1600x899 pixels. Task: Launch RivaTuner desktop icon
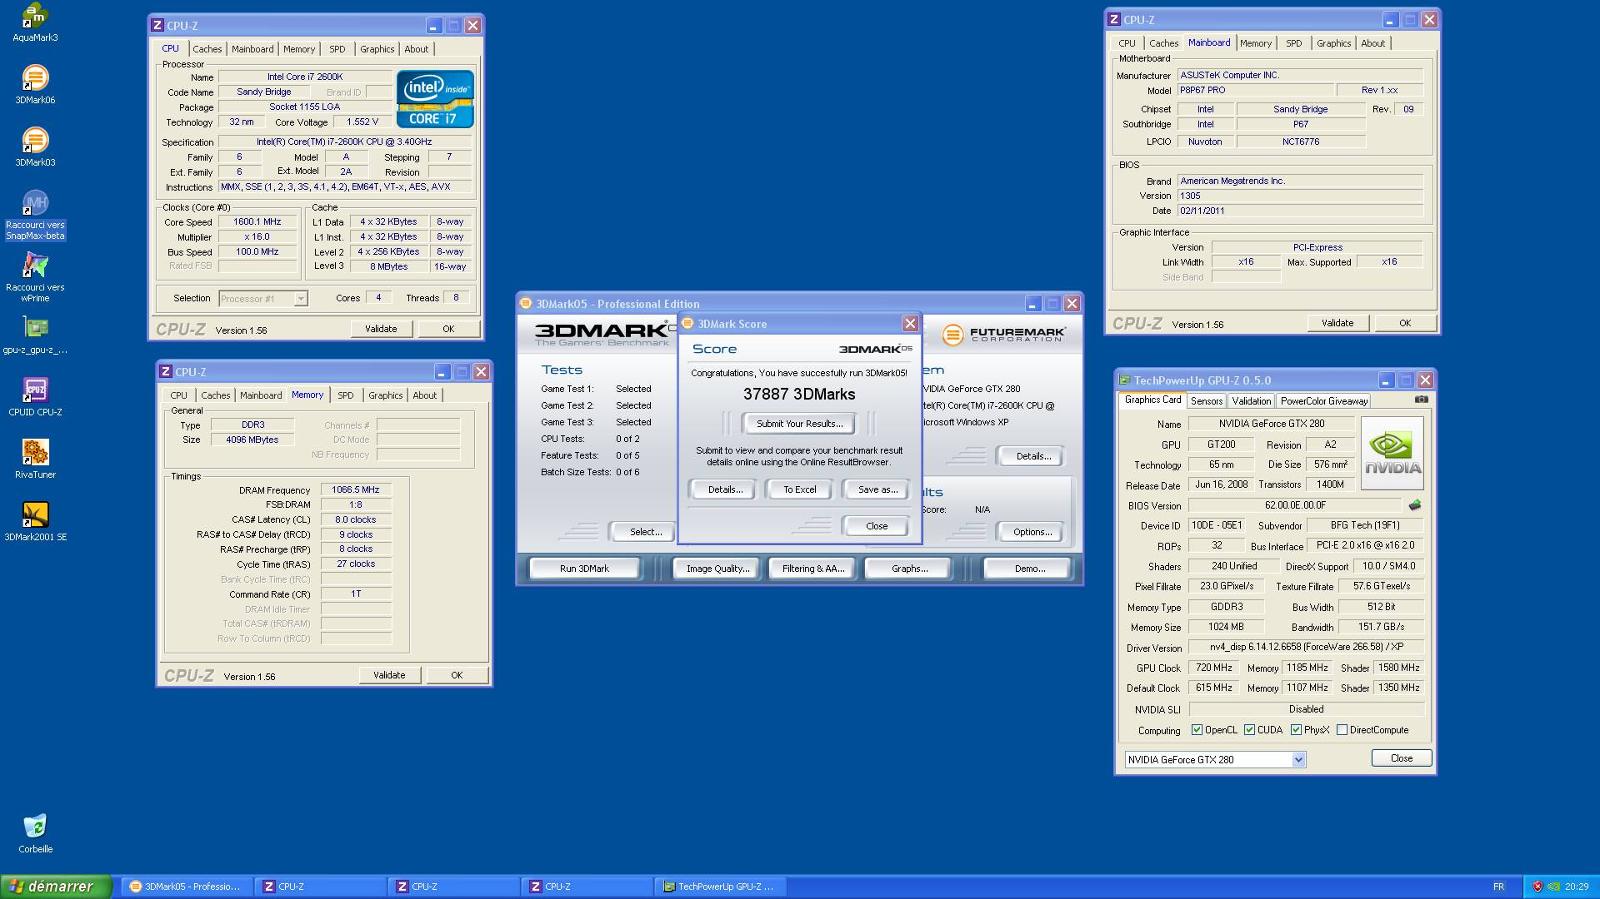[x=35, y=459]
